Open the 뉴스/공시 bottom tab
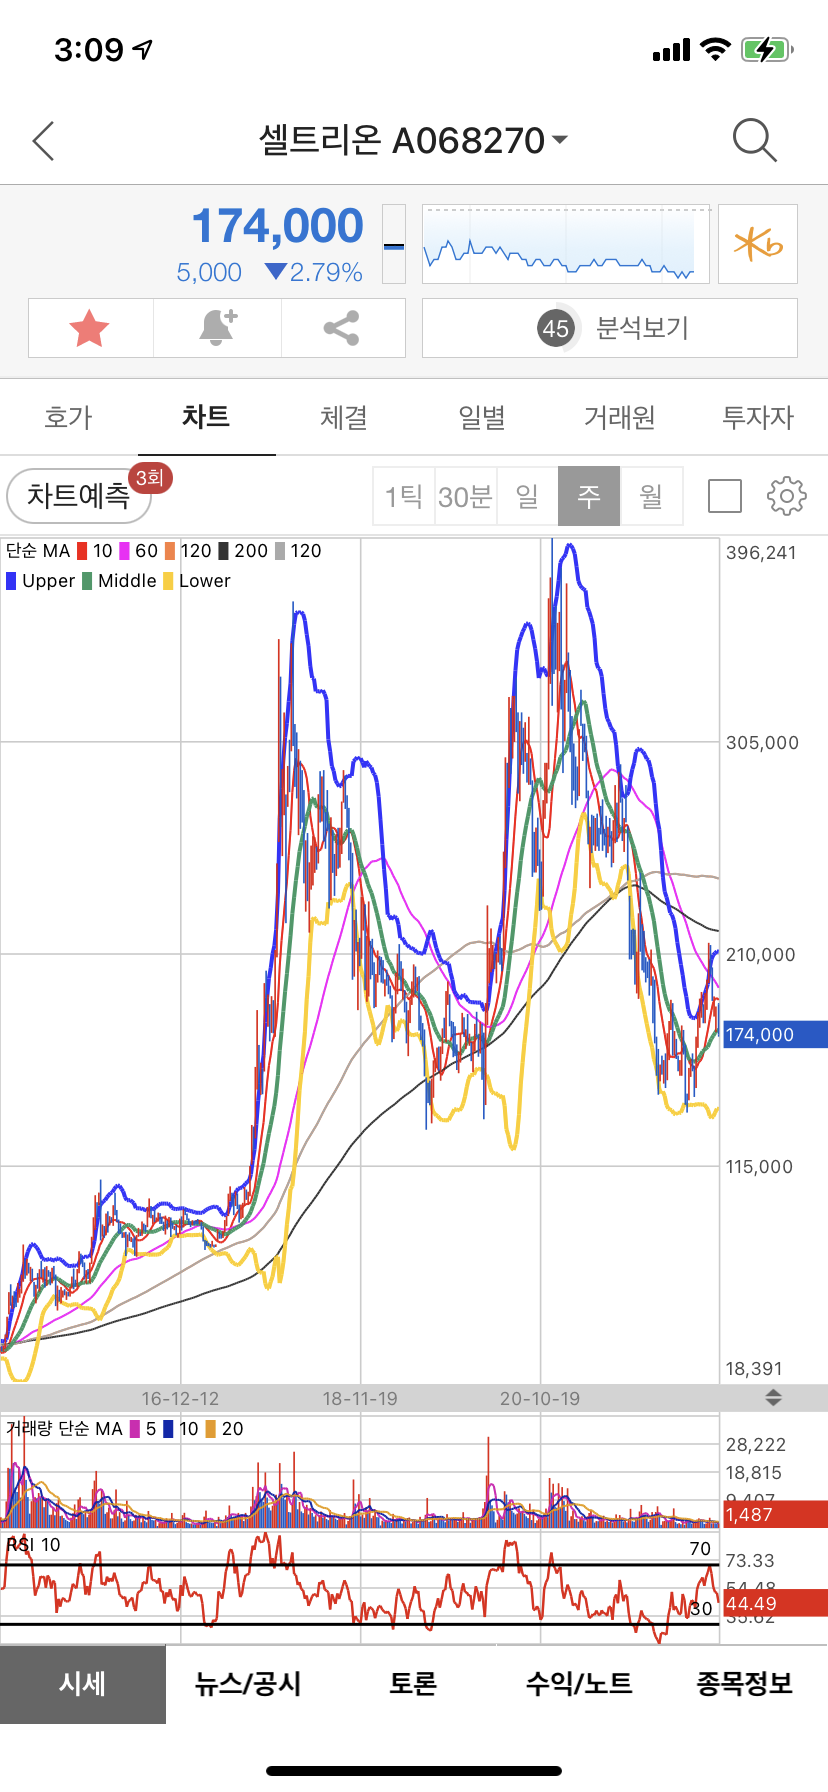 click(248, 1684)
